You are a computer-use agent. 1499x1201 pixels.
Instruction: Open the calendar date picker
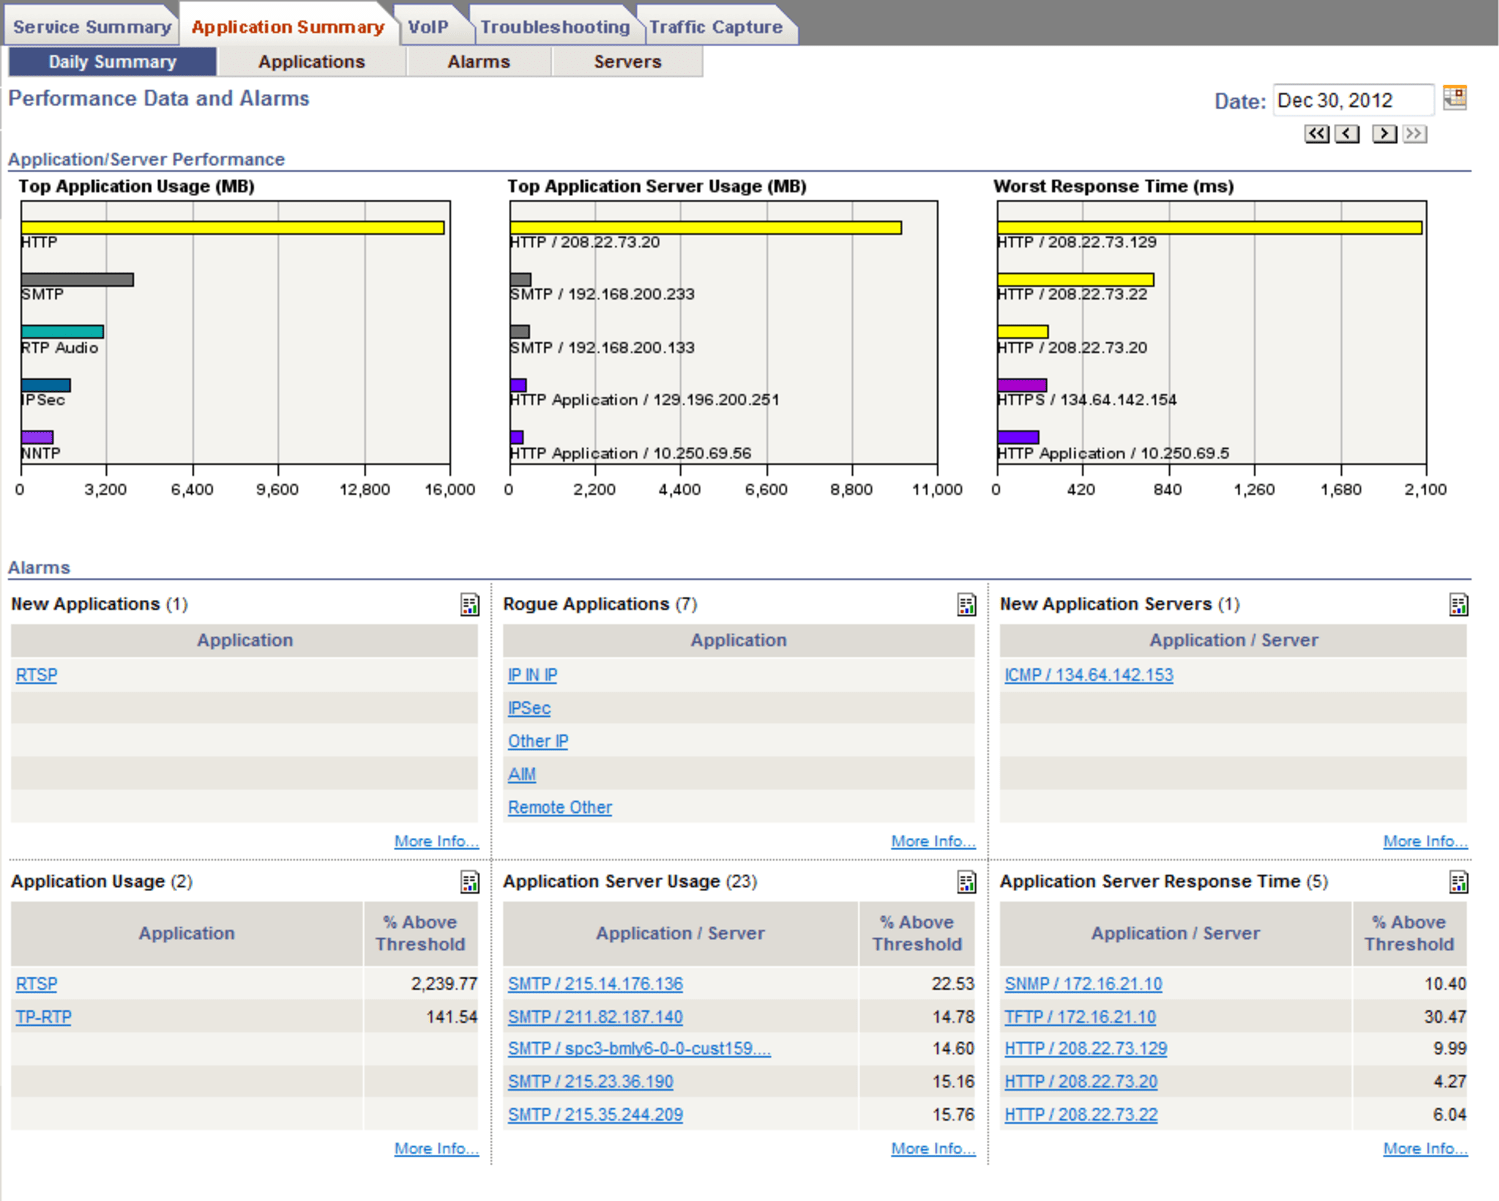coord(1456,98)
